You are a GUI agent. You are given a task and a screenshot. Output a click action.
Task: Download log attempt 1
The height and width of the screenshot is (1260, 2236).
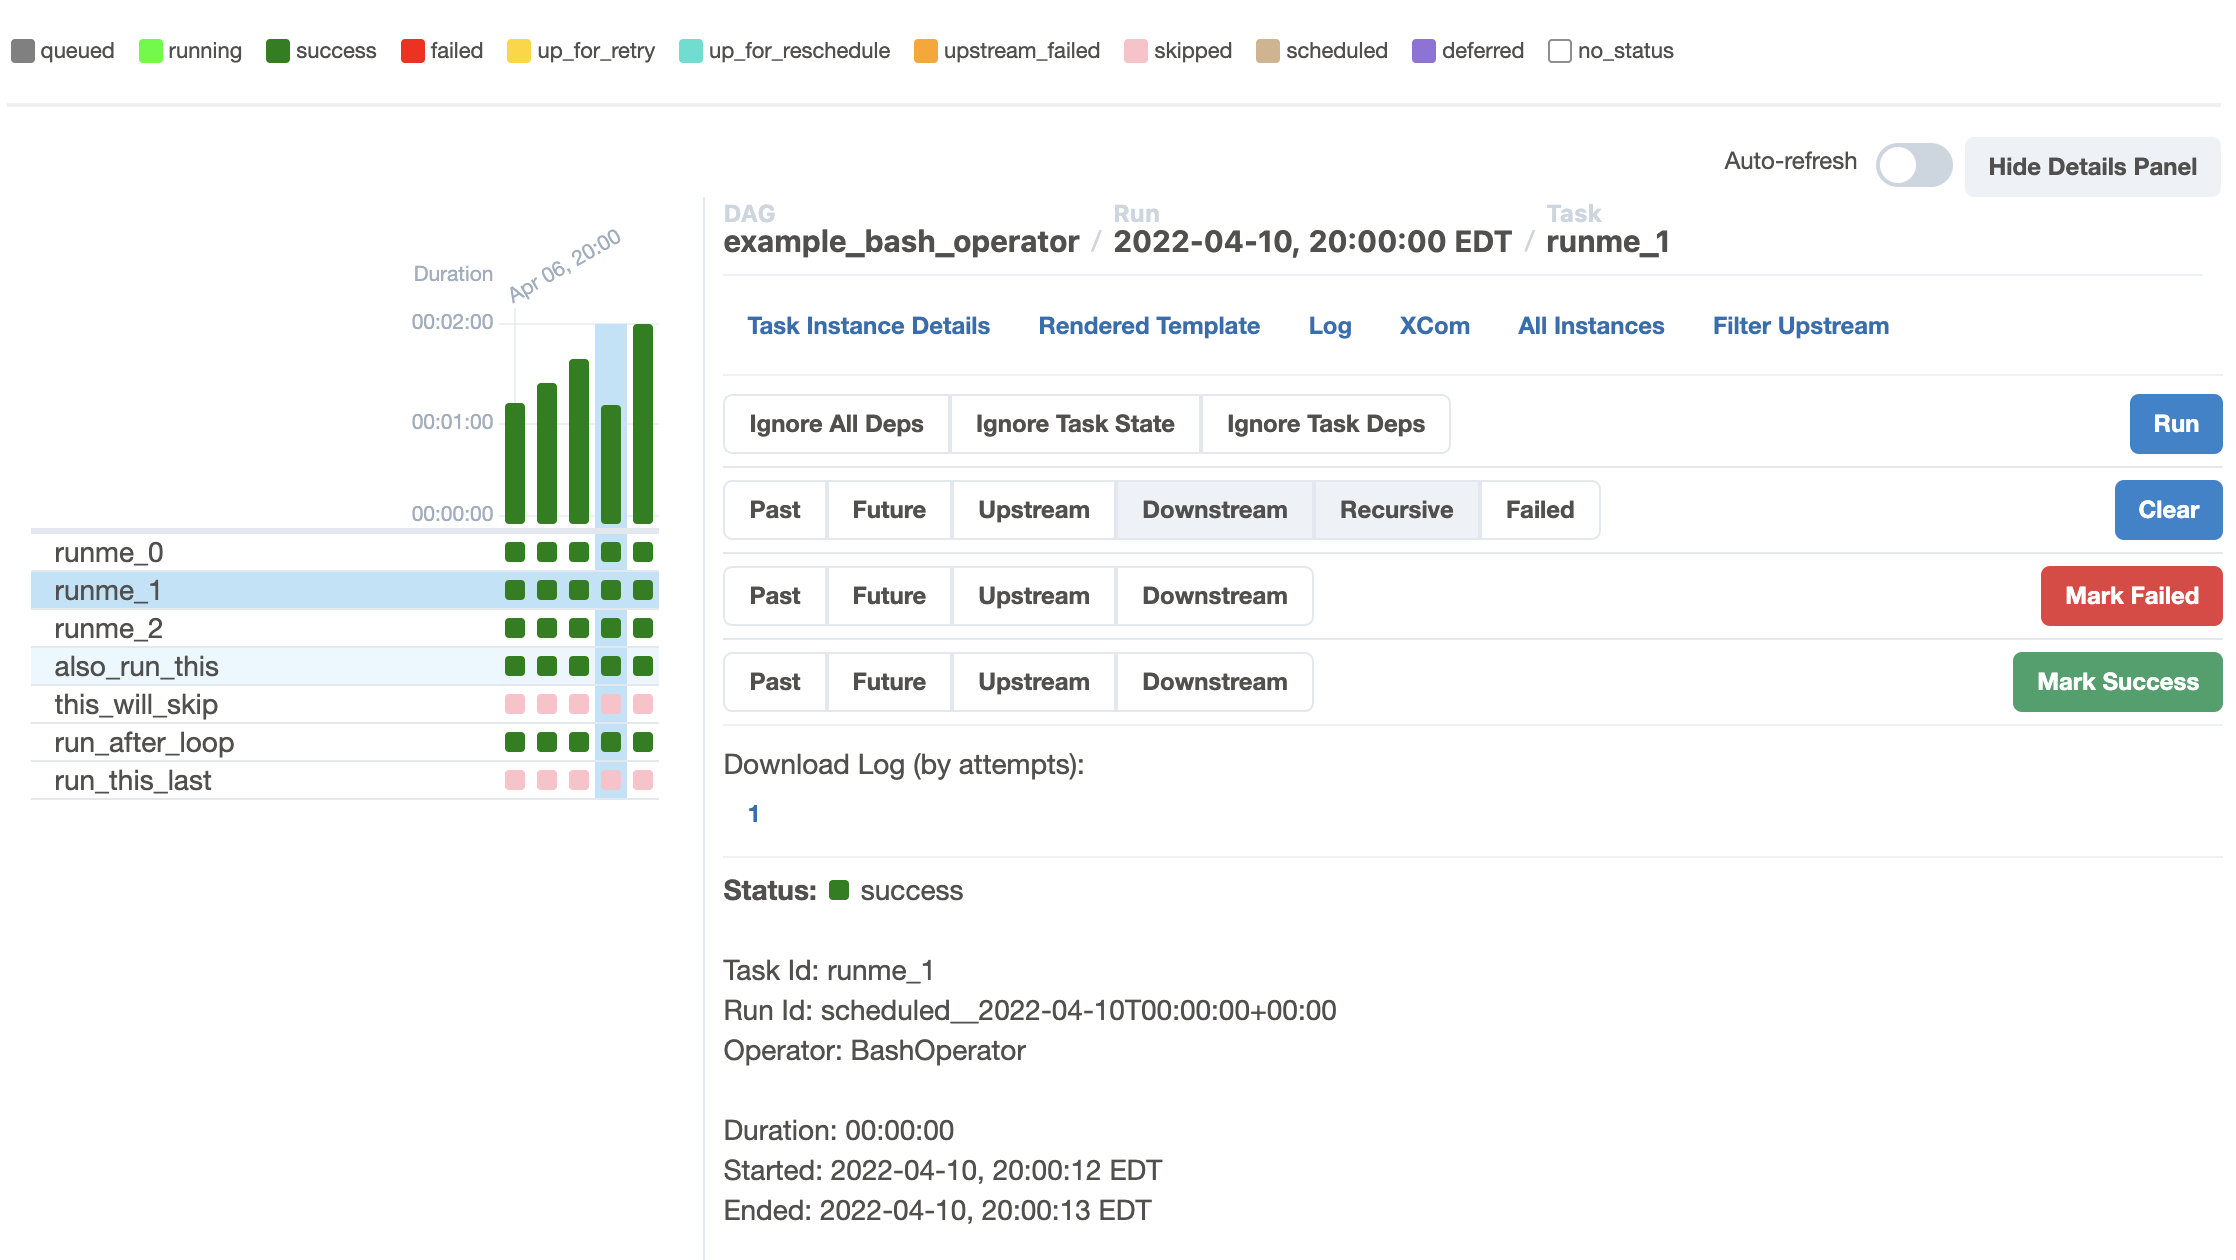[754, 814]
